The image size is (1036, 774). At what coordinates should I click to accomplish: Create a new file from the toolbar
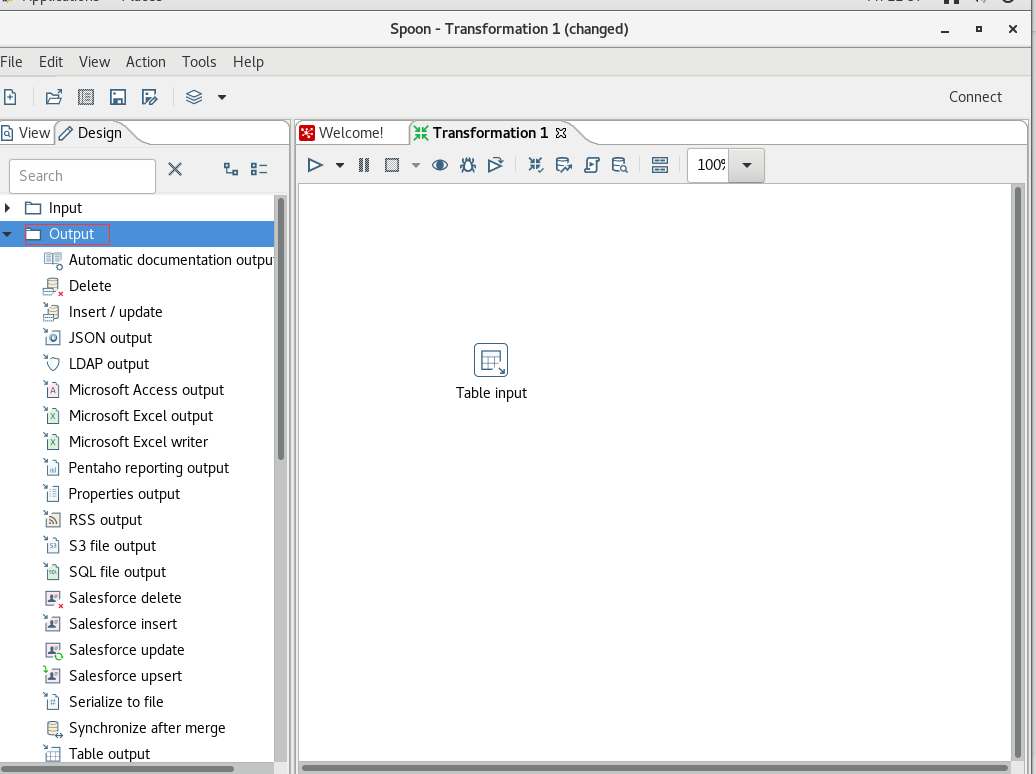click(10, 97)
